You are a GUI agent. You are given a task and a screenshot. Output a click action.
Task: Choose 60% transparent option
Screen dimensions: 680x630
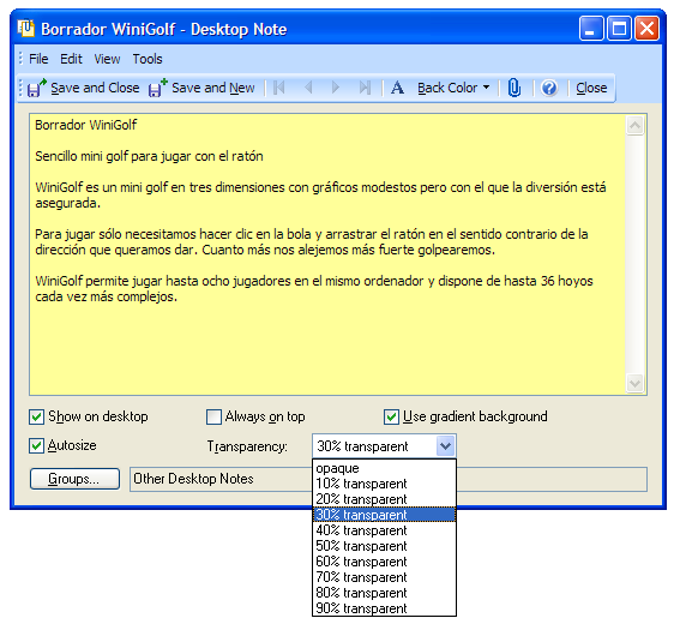pyautogui.click(x=384, y=561)
